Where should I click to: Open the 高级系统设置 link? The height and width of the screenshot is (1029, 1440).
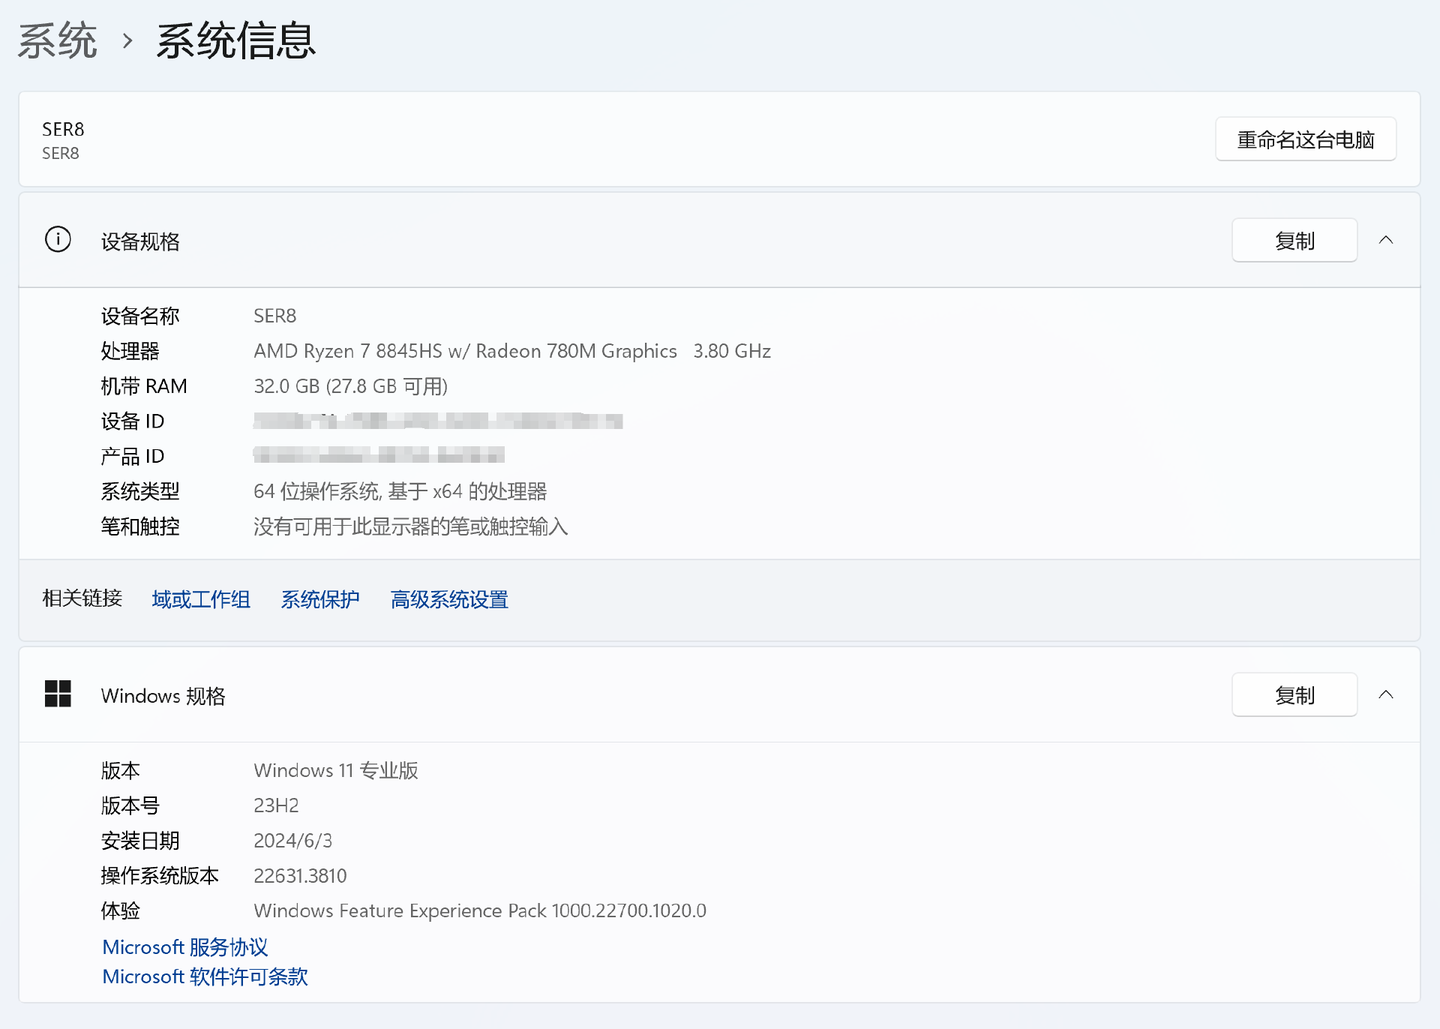(x=449, y=599)
